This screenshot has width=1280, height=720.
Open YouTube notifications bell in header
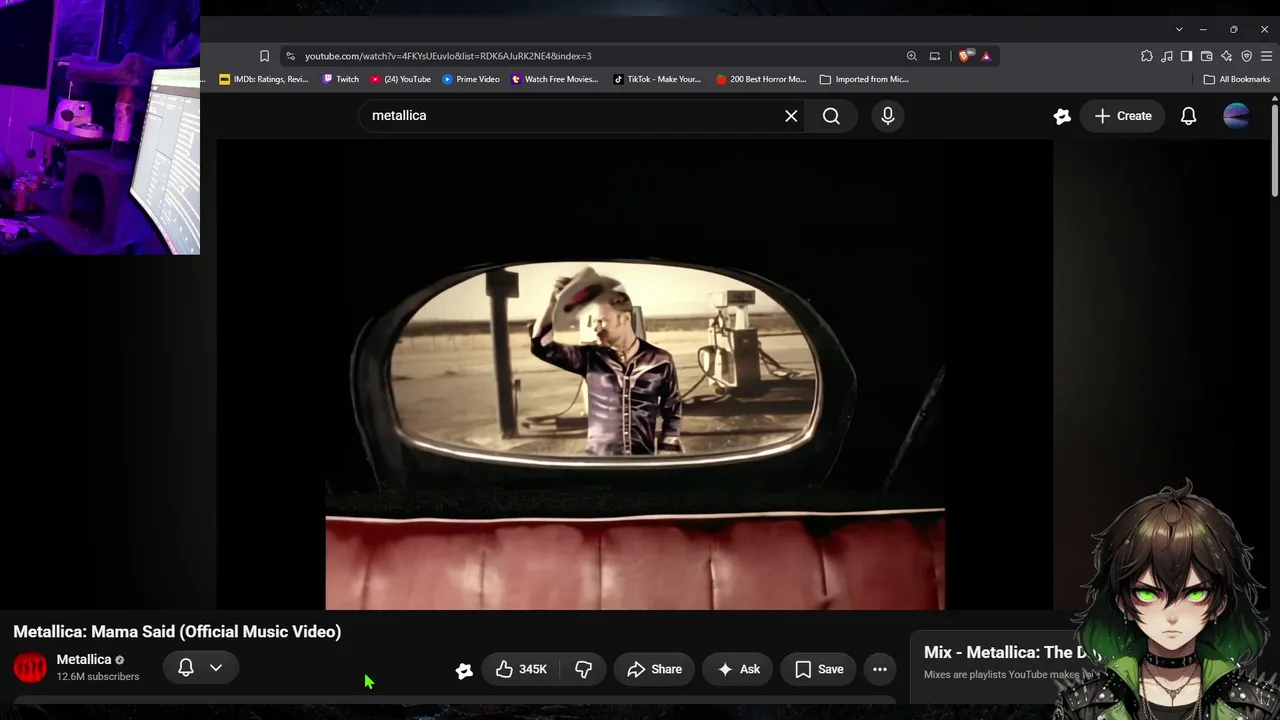click(1188, 116)
